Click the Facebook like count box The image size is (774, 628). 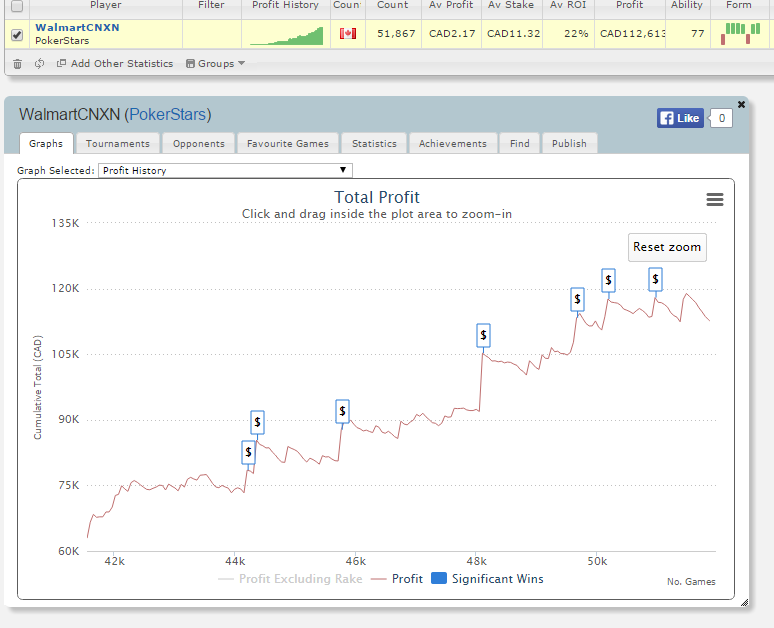[x=721, y=118]
